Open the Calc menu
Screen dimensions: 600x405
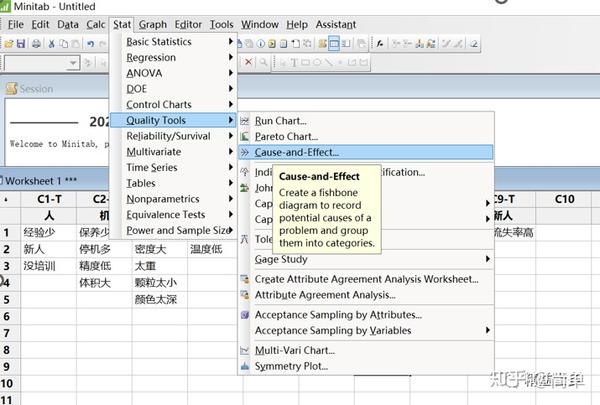click(x=96, y=24)
